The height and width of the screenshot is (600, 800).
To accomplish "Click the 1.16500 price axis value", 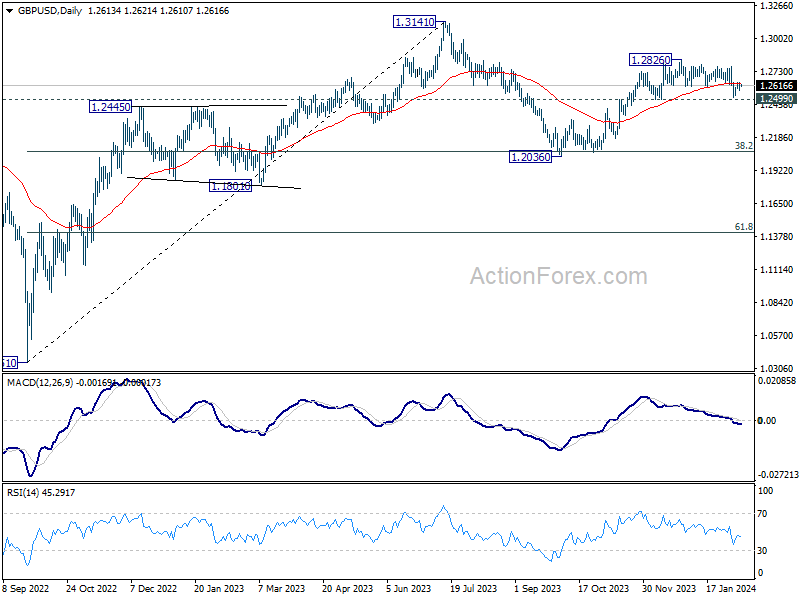I will pyautogui.click(x=776, y=204).
